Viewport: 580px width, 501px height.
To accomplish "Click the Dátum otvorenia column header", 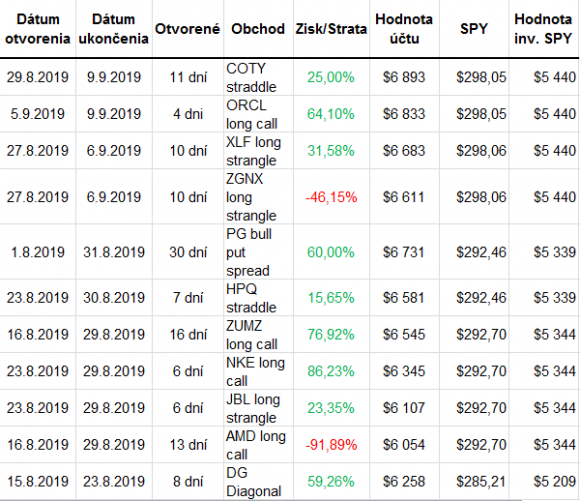I will pos(38,29).
